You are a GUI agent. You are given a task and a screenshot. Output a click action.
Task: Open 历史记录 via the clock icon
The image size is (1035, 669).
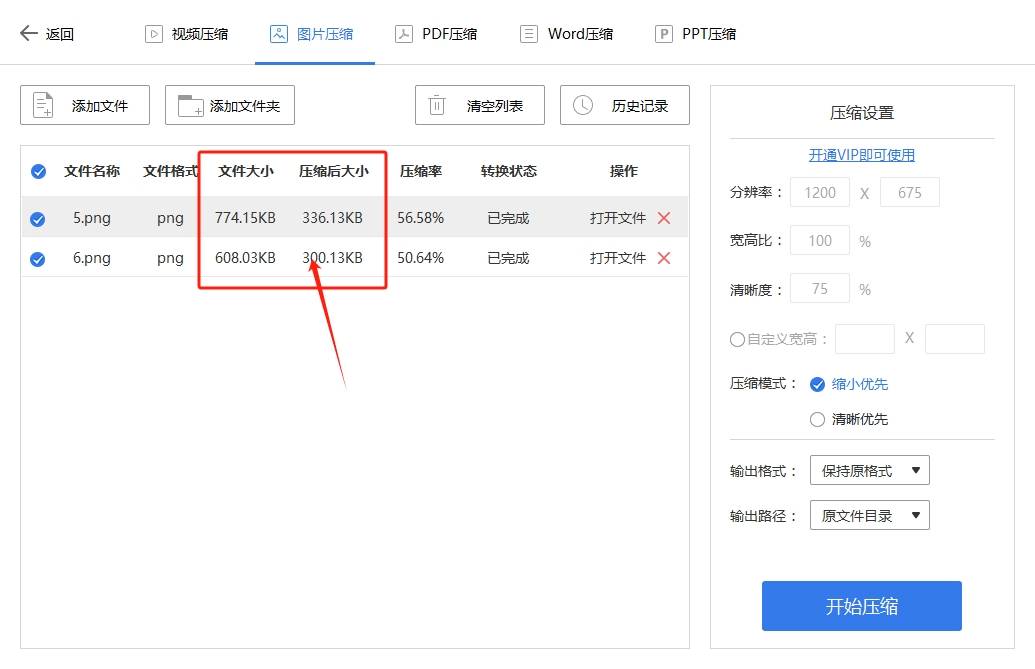[584, 104]
